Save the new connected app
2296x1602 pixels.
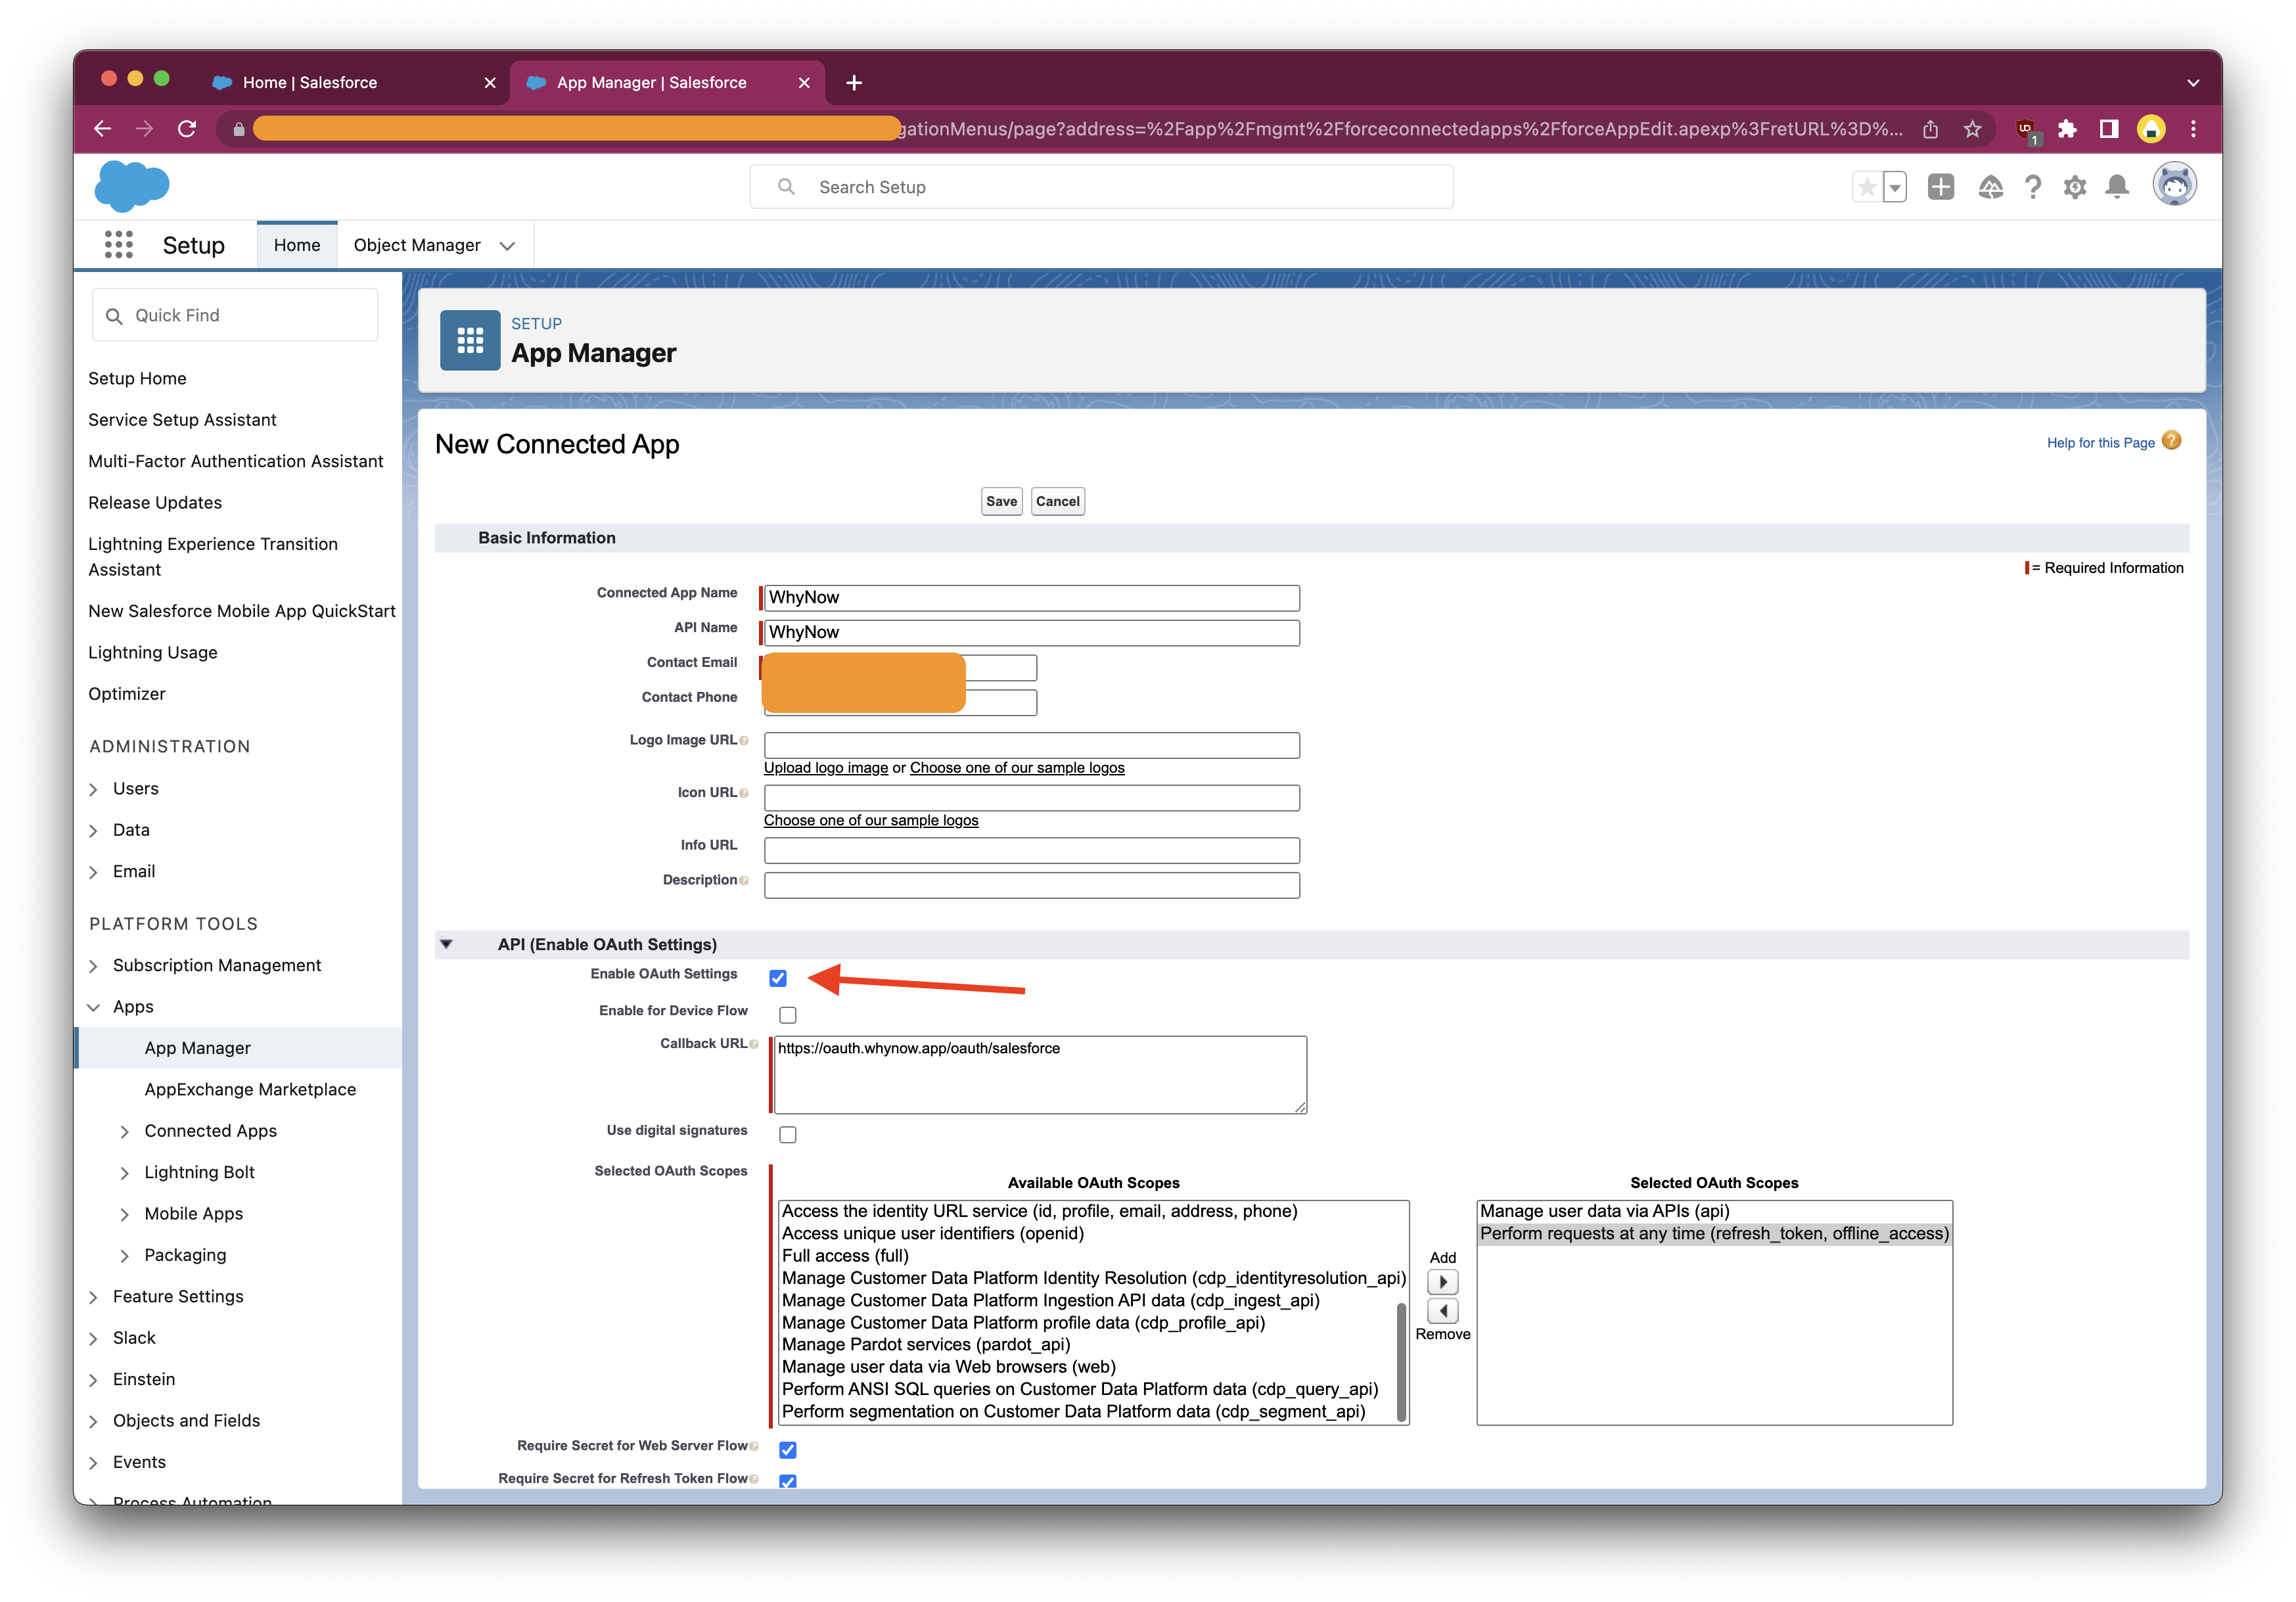click(1001, 501)
